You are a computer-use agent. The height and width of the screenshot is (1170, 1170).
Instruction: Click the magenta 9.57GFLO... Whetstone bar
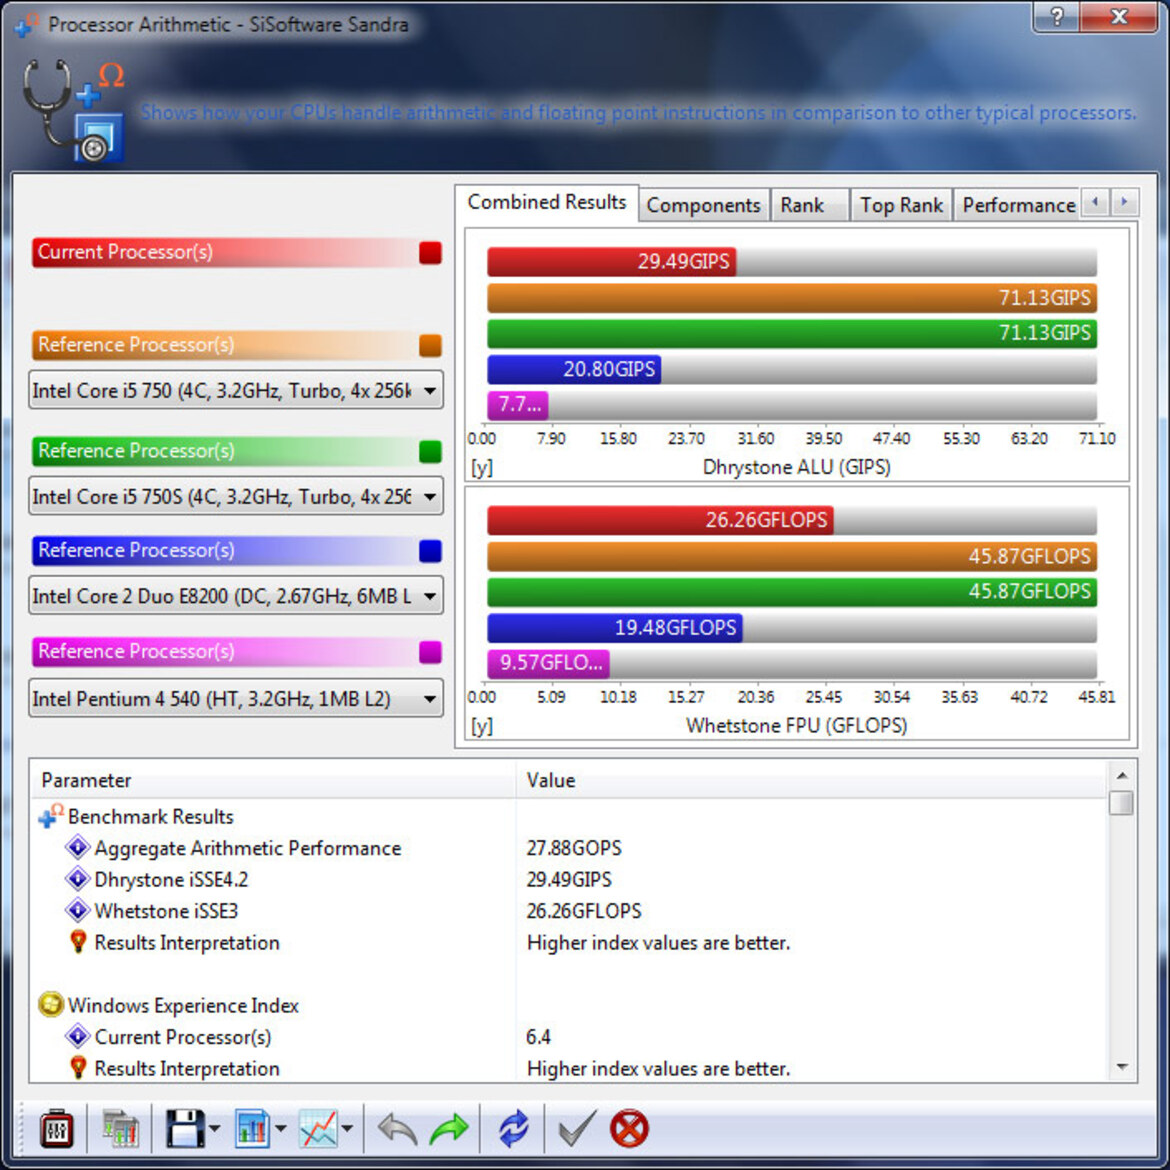548,663
